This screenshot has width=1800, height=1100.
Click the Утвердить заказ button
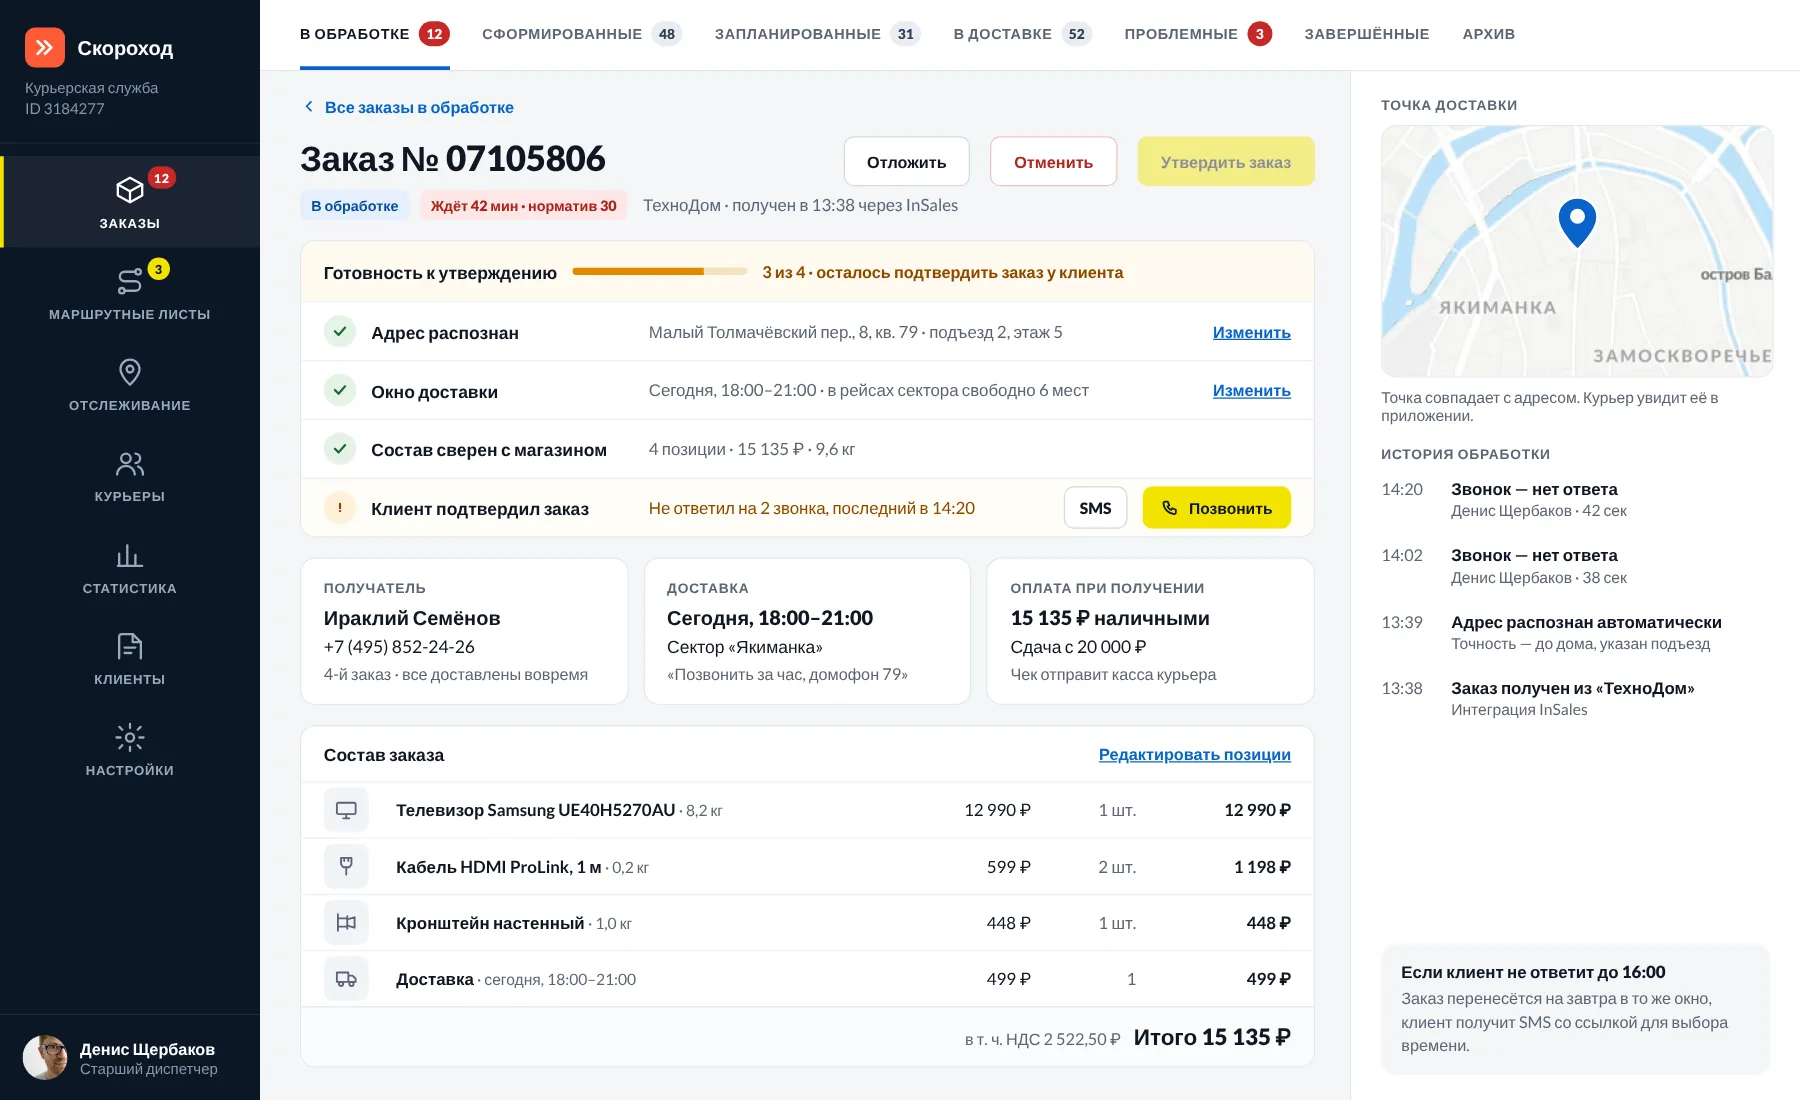click(x=1226, y=162)
